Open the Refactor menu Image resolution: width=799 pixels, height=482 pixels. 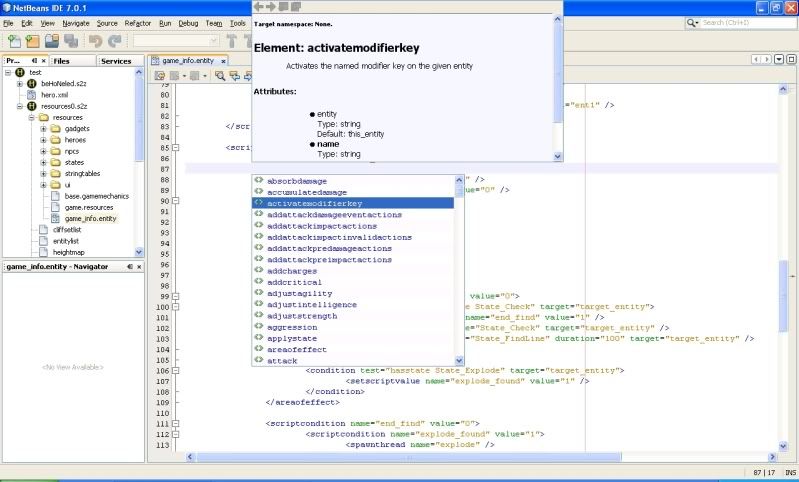click(138, 22)
